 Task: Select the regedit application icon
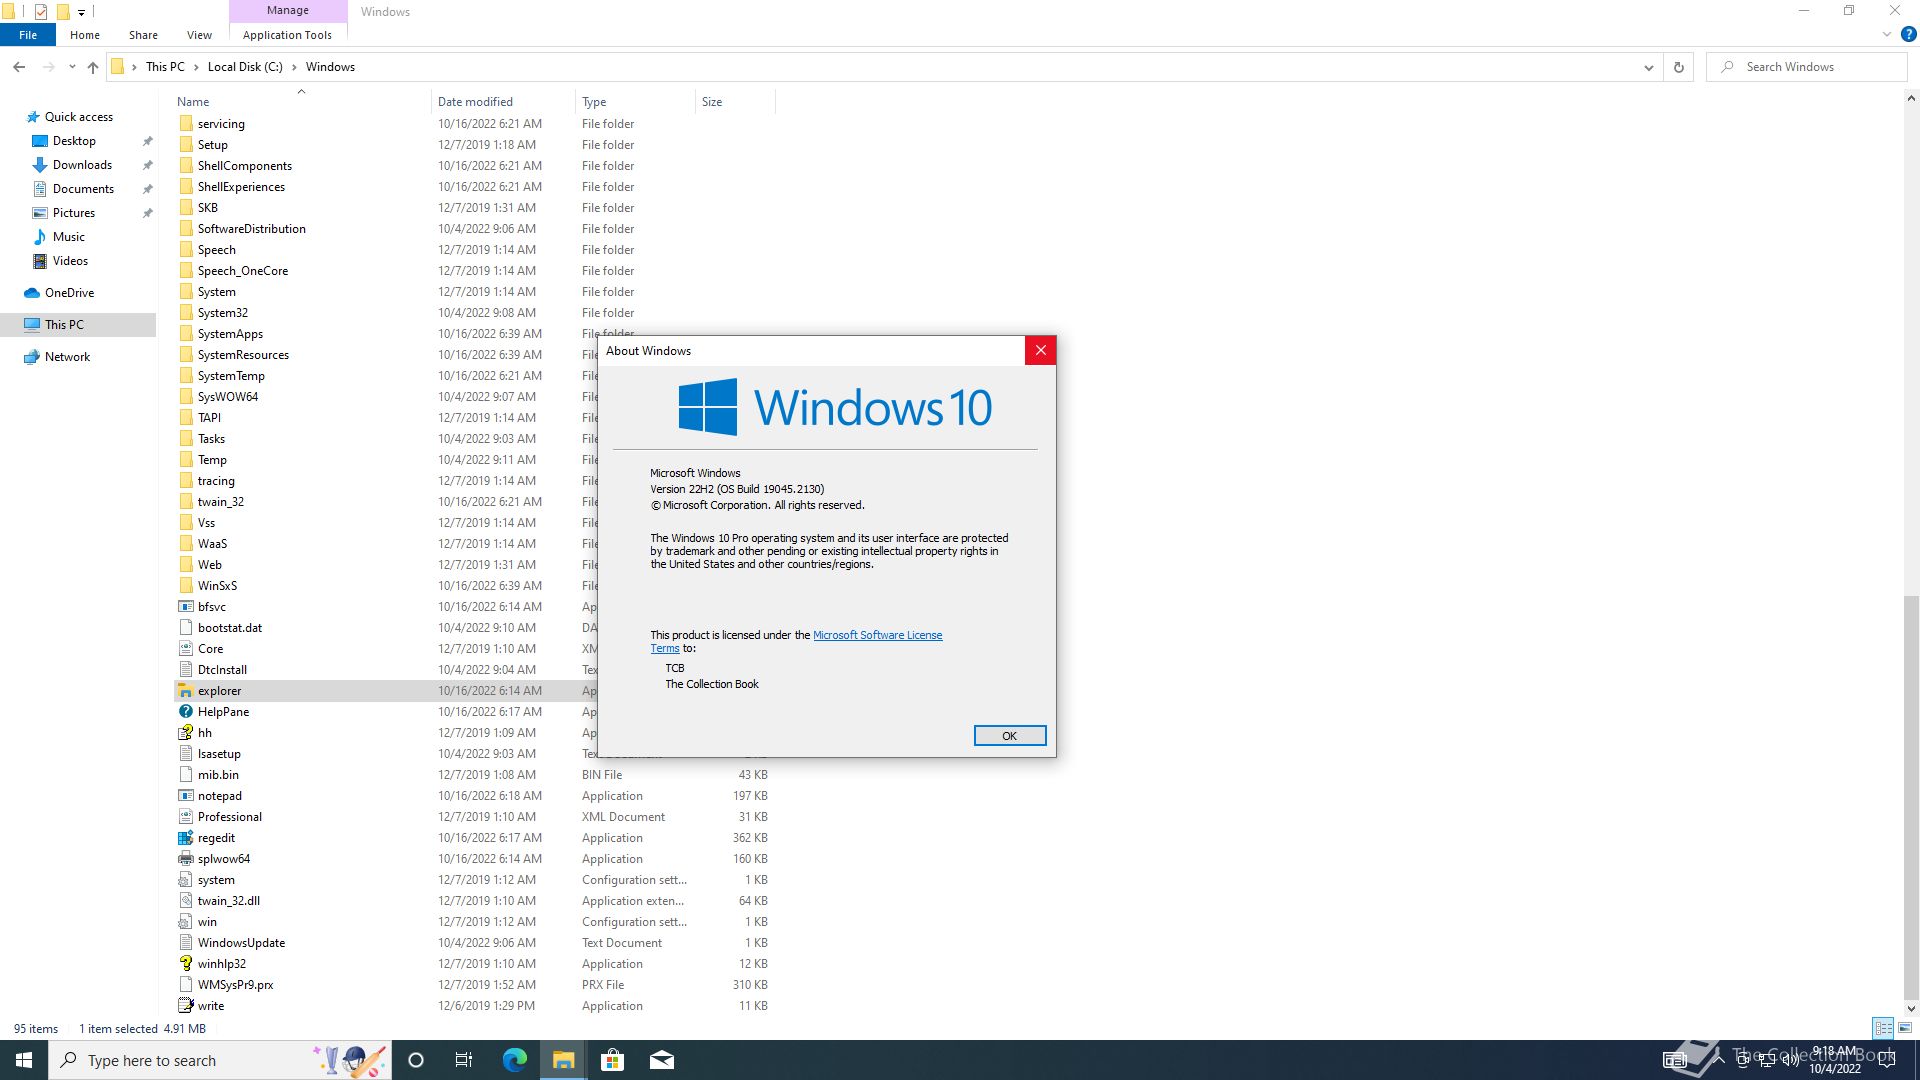[x=185, y=838]
